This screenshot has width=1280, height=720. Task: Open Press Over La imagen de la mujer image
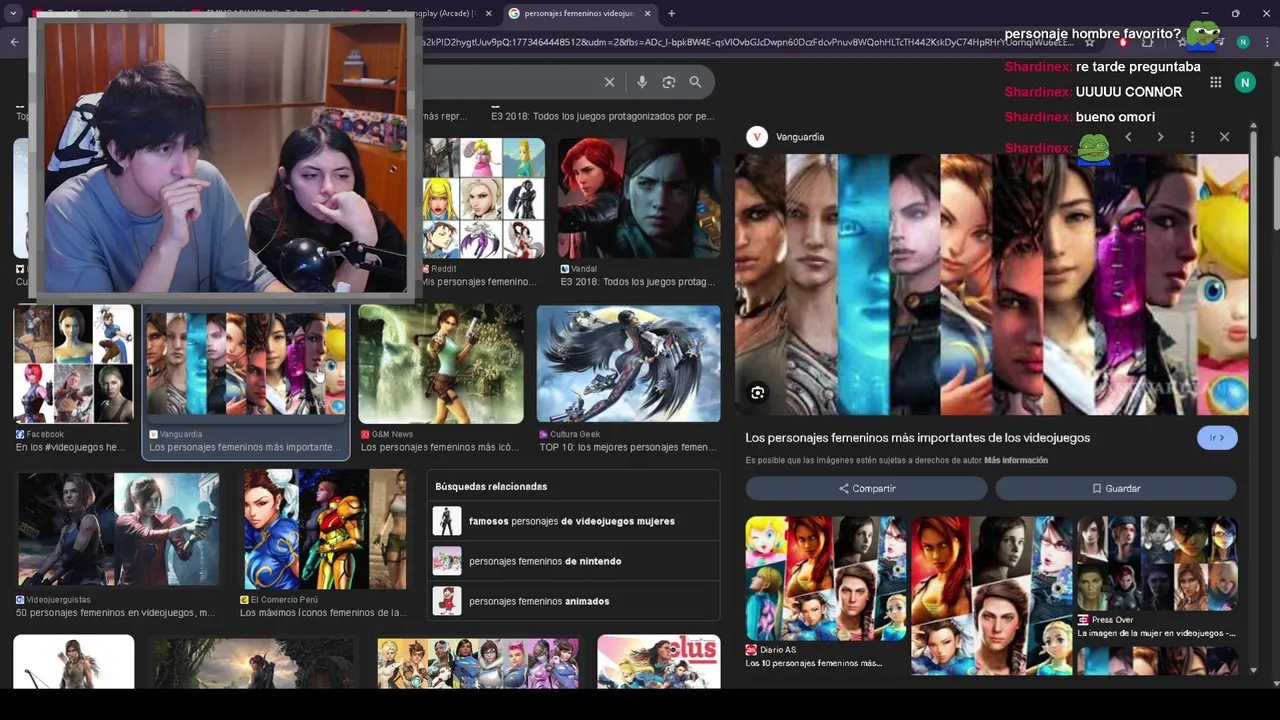1156,563
